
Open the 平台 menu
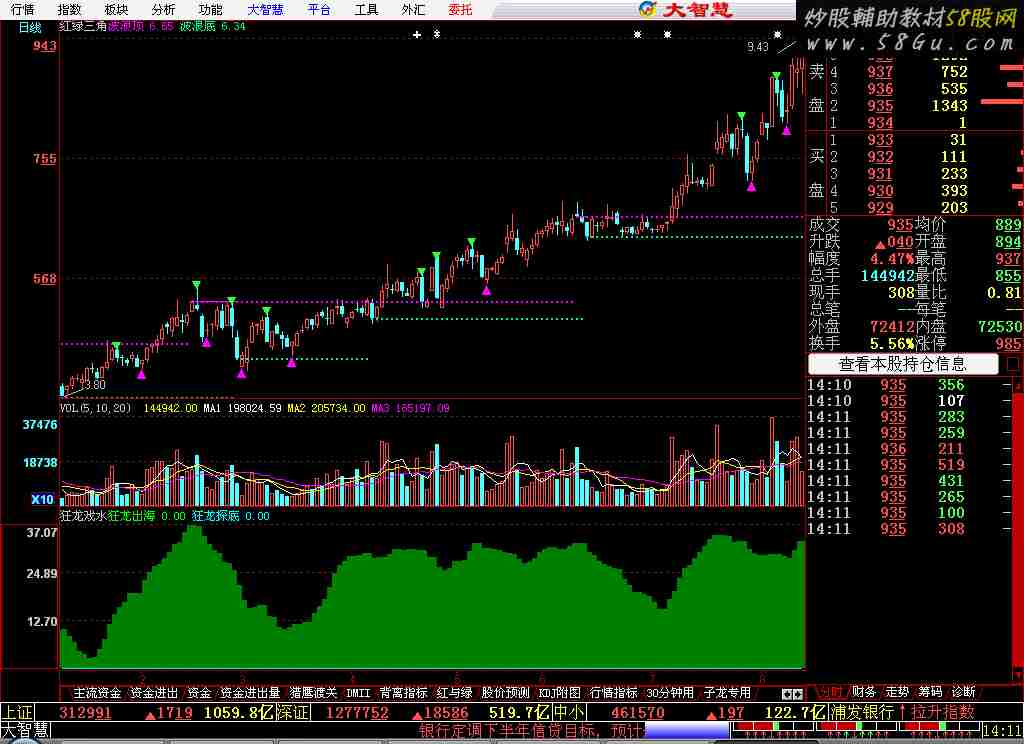[319, 9]
